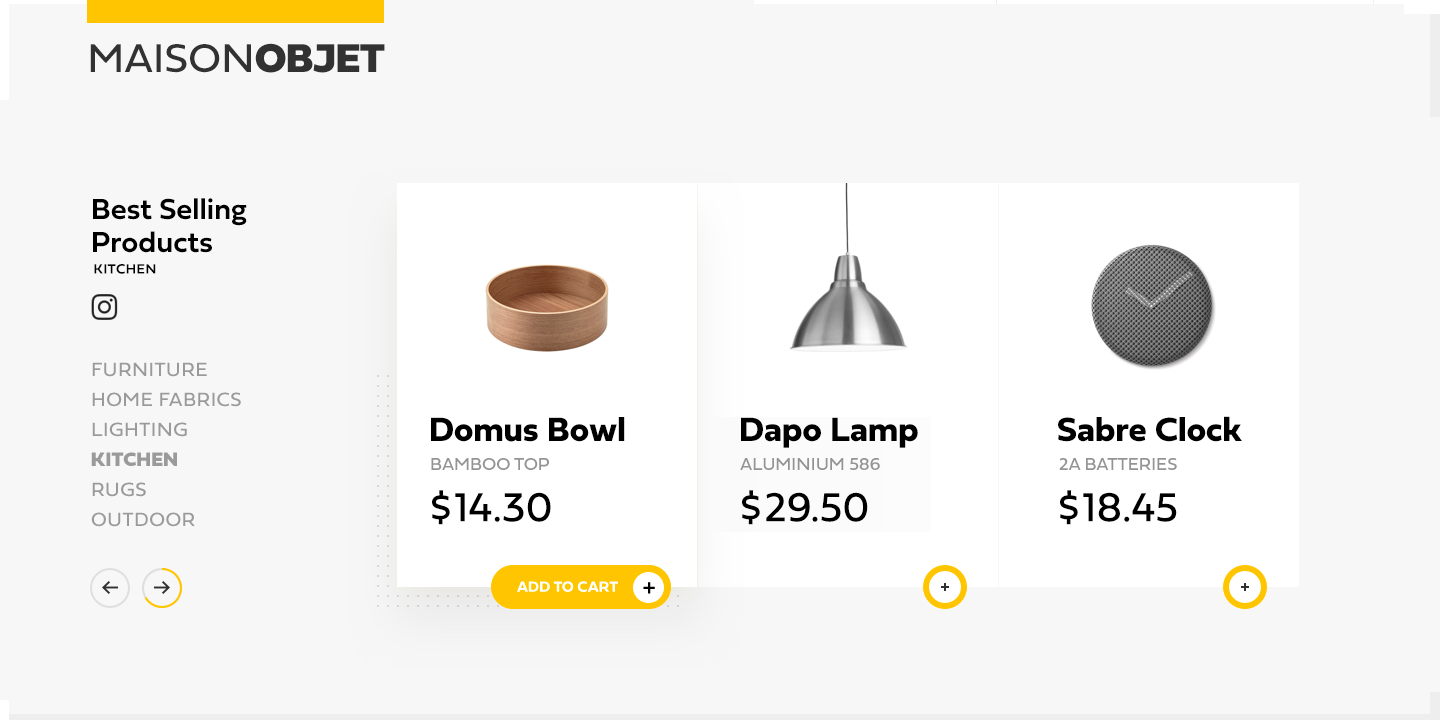Screen dimensions: 1440x720
Task: Open the Home Fabrics category
Action: [166, 399]
